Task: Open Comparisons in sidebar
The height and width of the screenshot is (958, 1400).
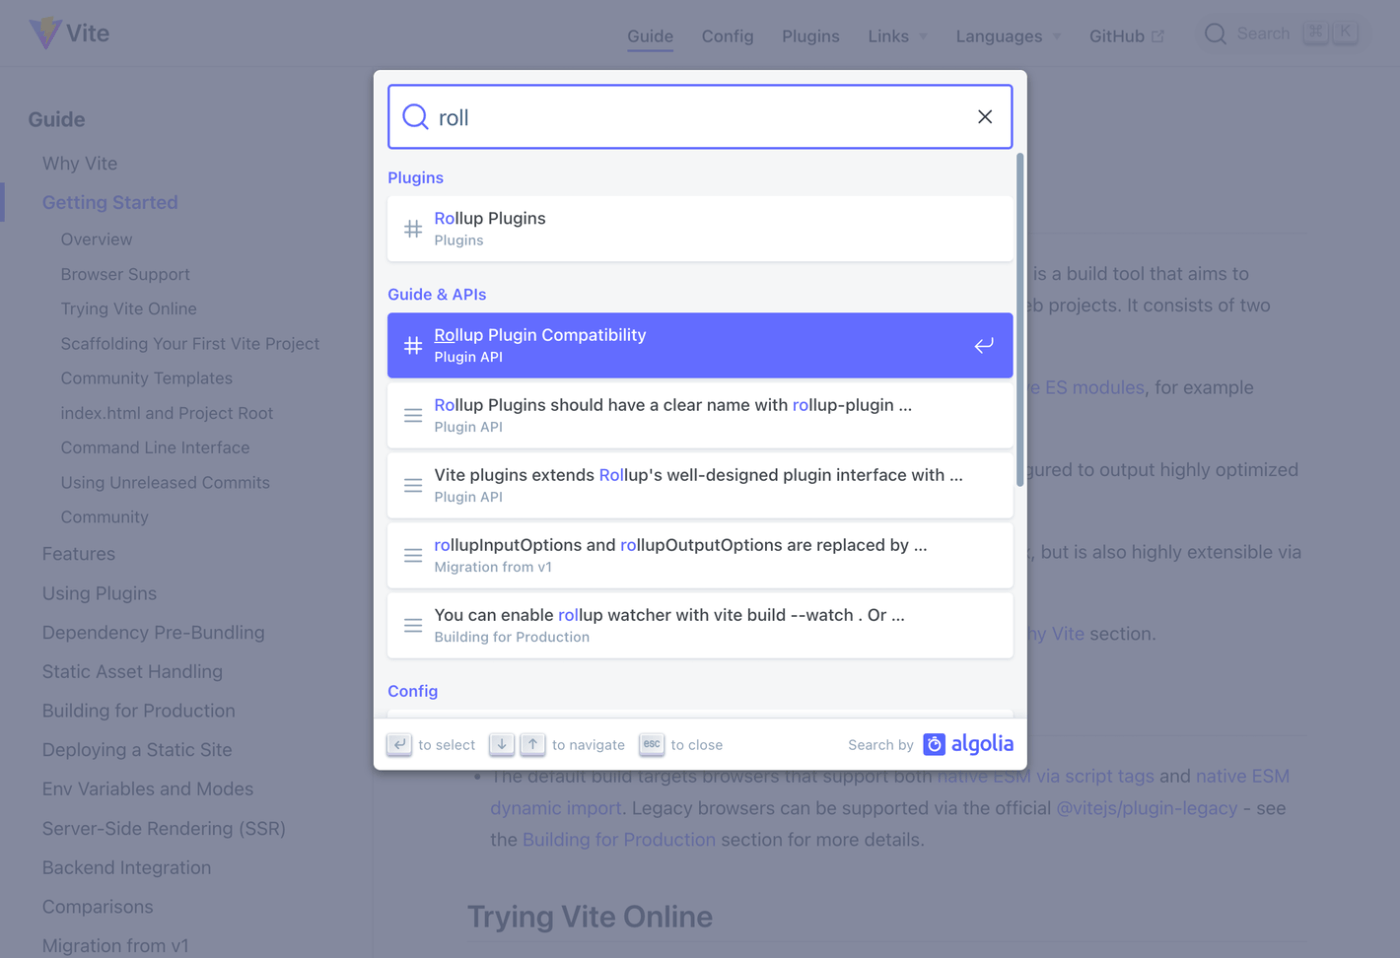Action: coord(98,907)
